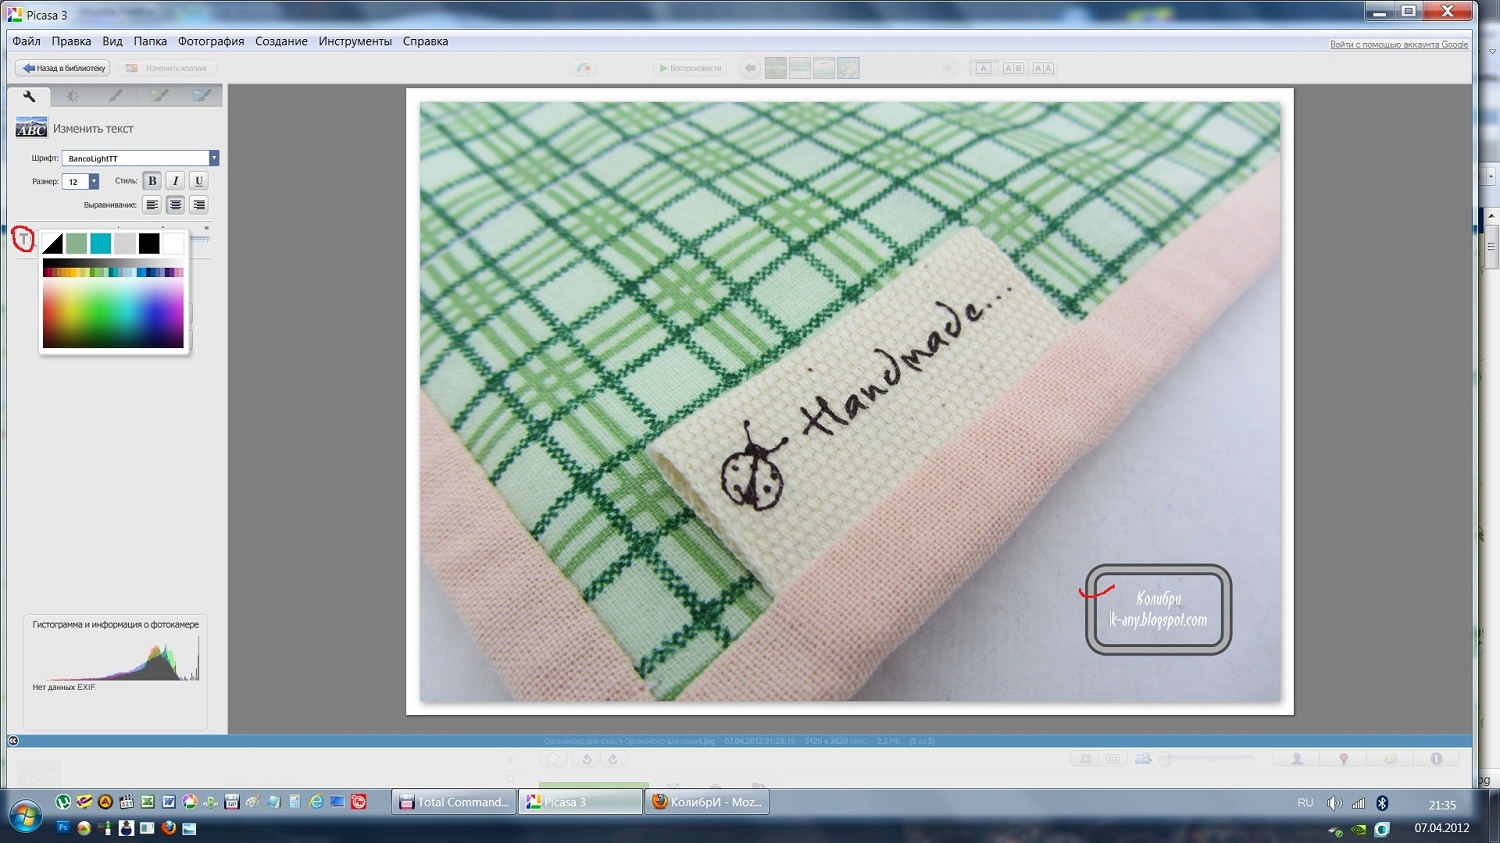This screenshot has height=843, width=1500.
Task: Open the Windows Start menu
Action: 25,814
